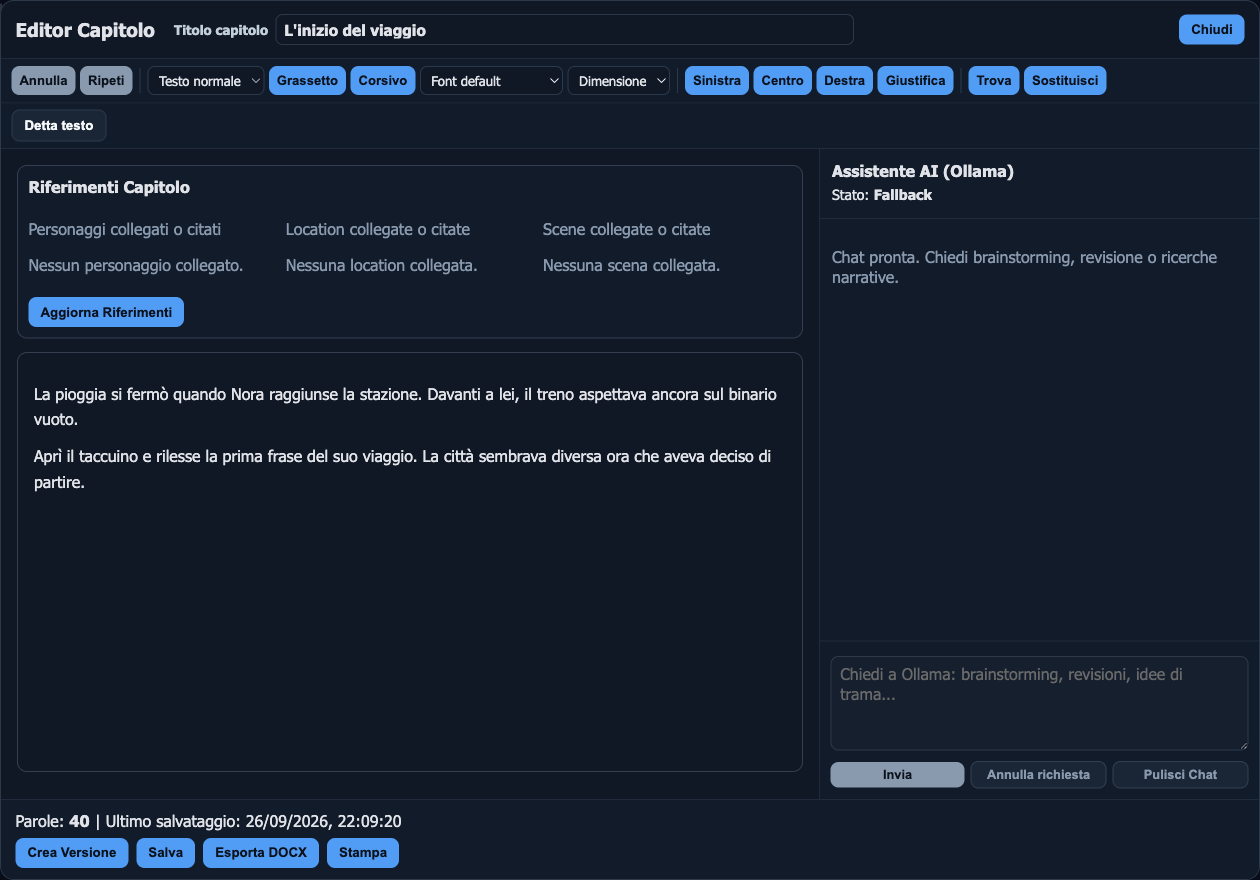Print the chapter with Stampa
1260x880 pixels.
point(363,853)
